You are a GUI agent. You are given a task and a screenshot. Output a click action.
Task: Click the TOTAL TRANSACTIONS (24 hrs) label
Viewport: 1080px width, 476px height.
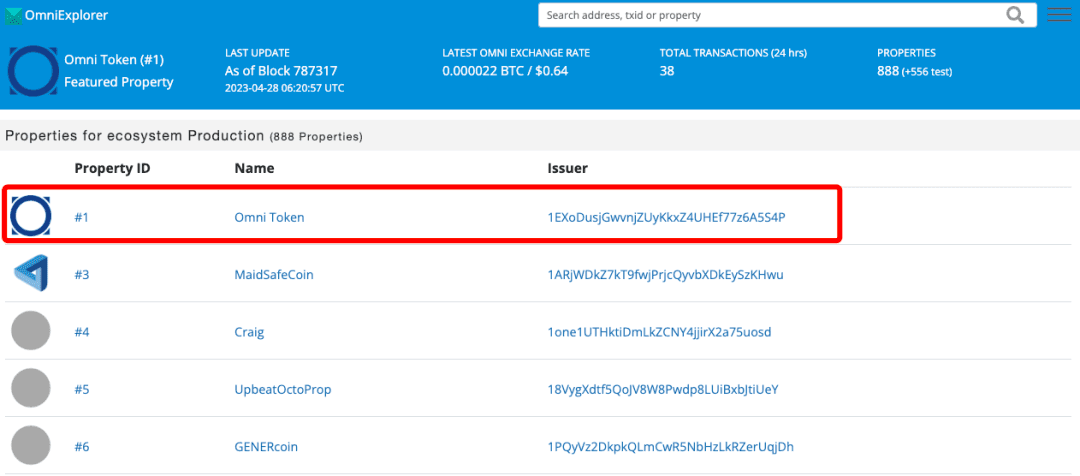(x=733, y=53)
